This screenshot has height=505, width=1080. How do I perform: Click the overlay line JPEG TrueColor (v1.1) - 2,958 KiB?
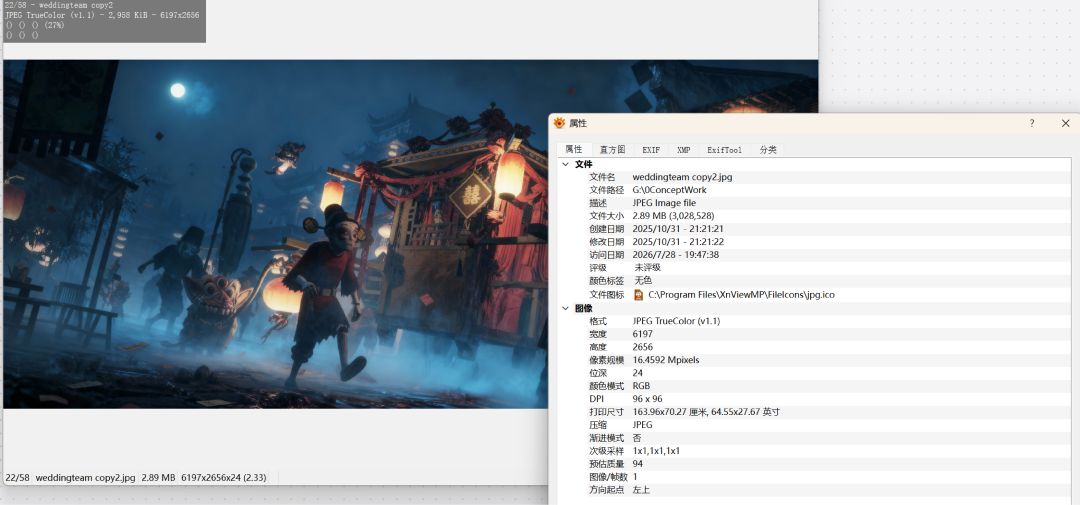(79, 14)
